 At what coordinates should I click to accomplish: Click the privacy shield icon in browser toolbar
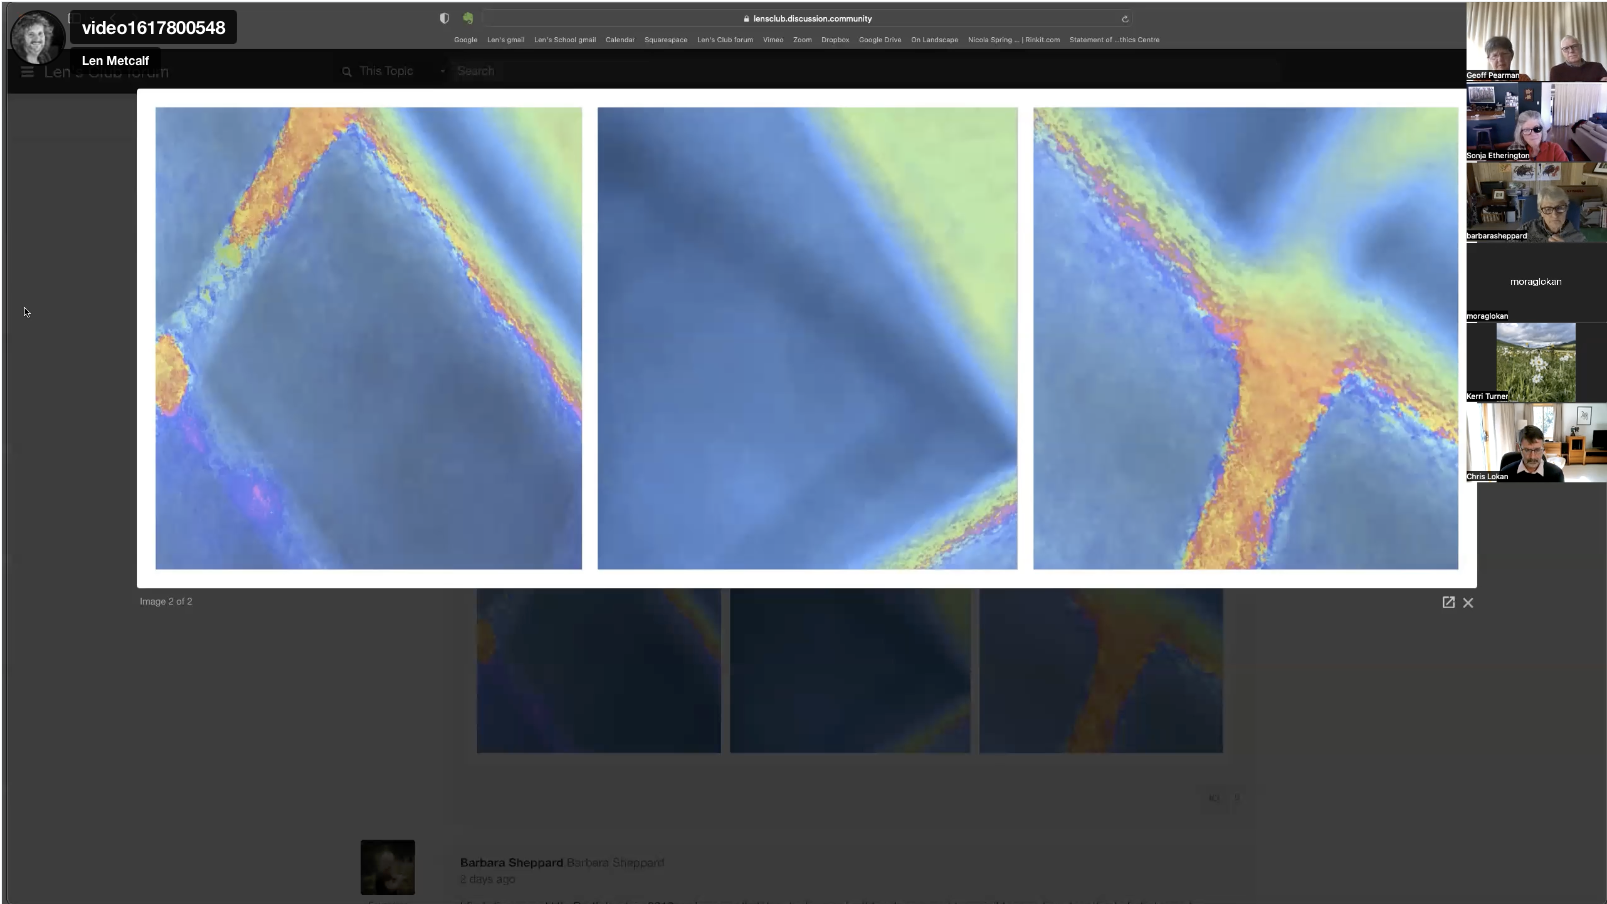point(444,18)
